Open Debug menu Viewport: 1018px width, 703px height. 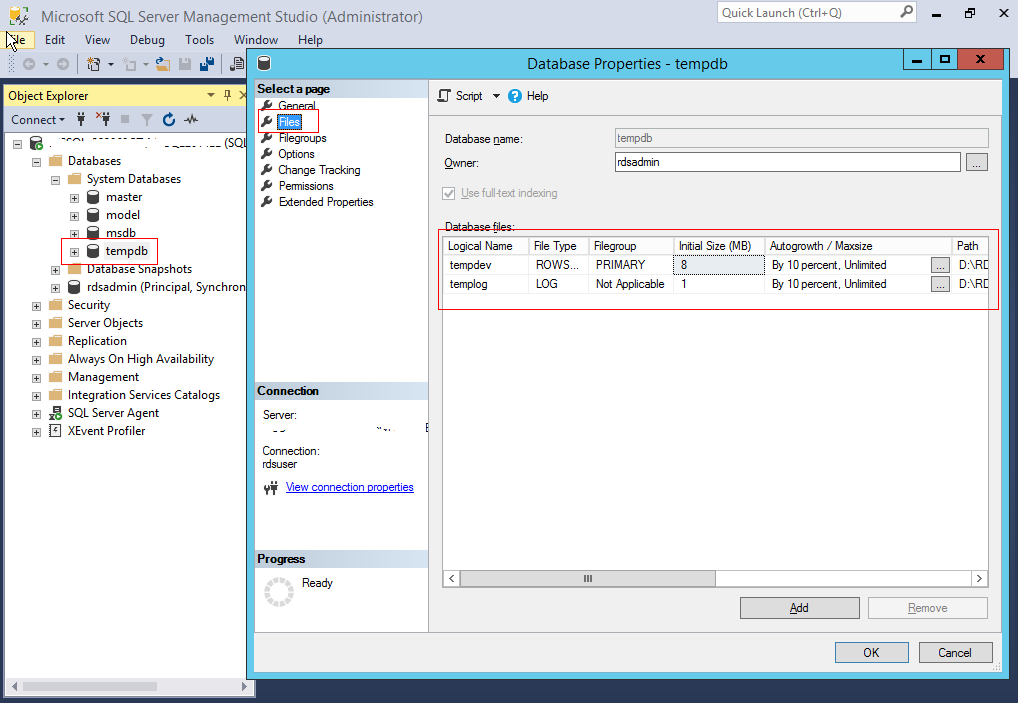147,40
